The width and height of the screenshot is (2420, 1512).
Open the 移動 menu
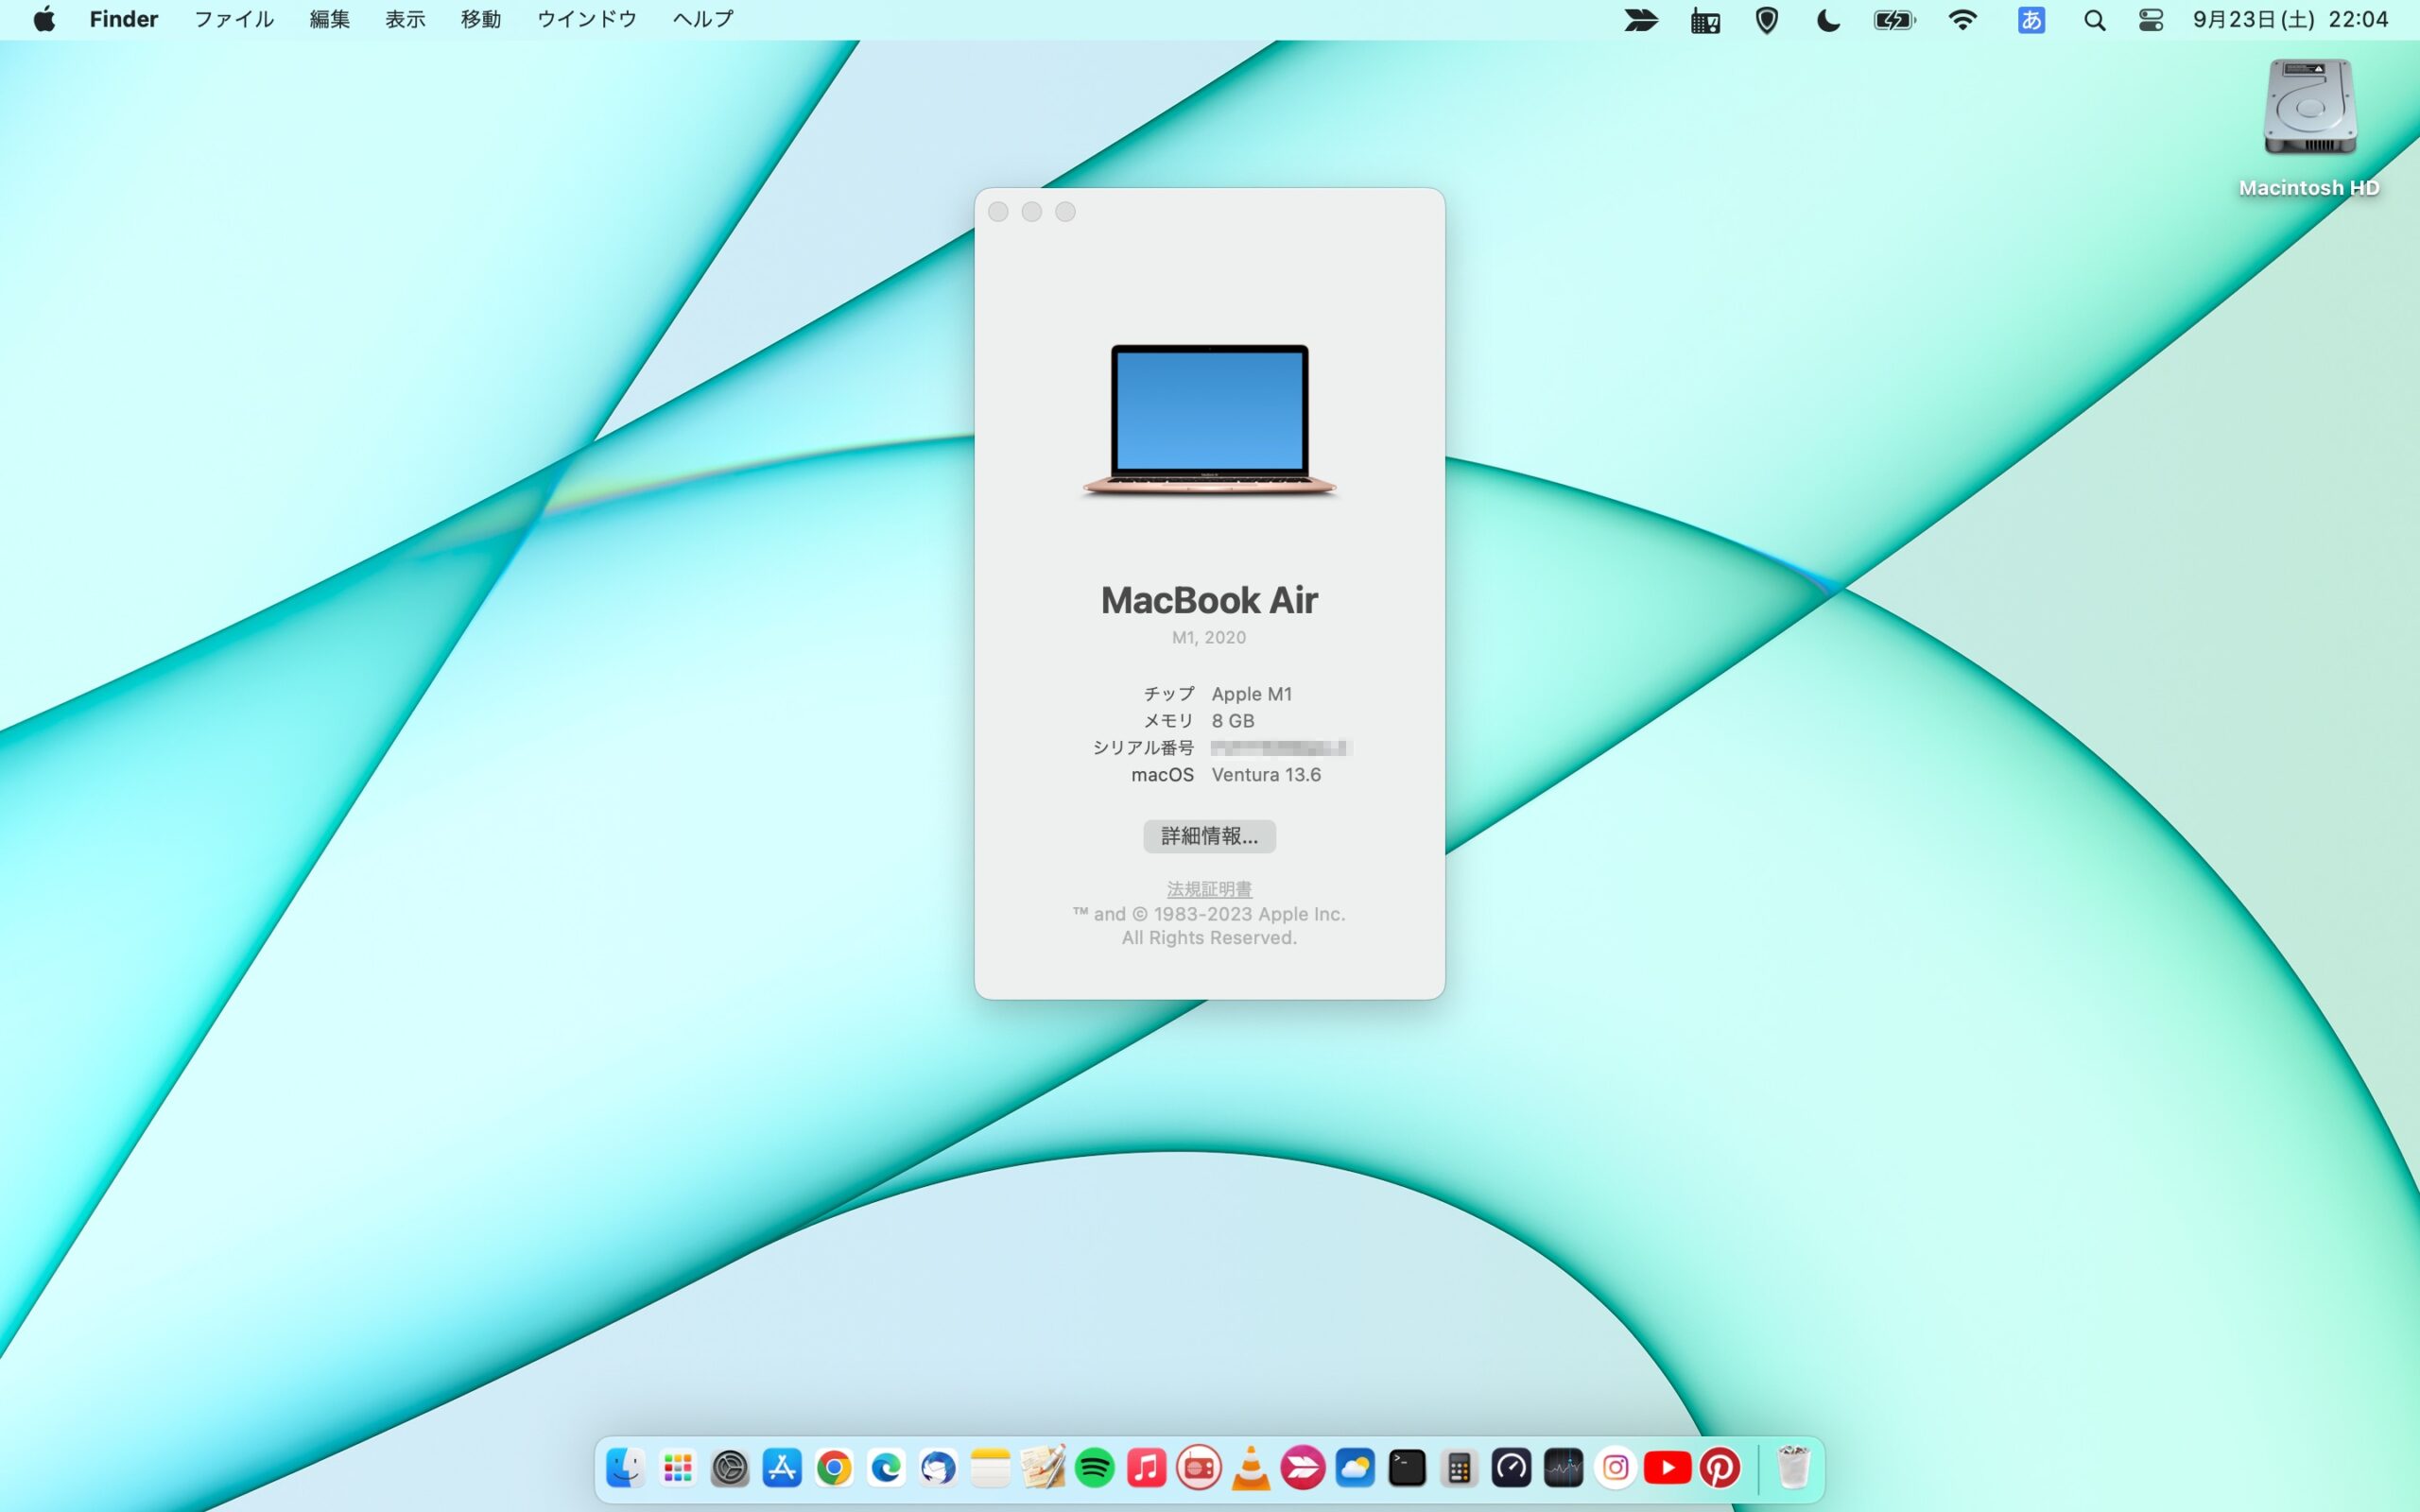[x=480, y=19]
